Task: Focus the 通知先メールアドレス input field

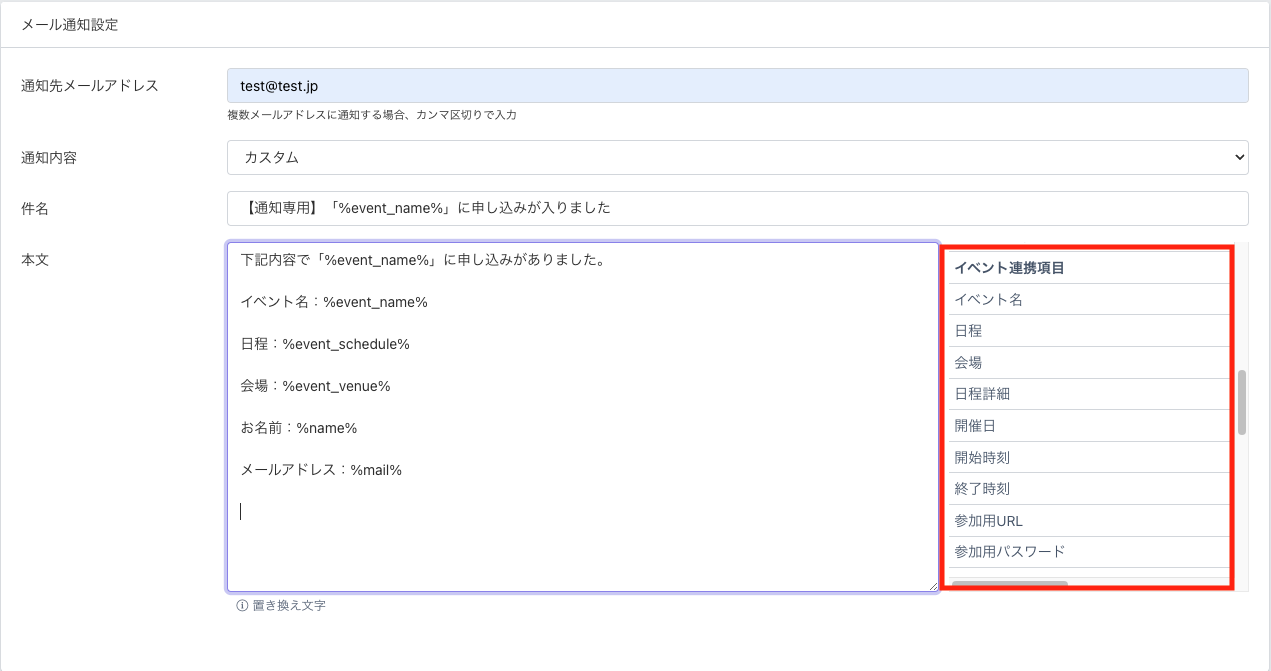Action: [737, 86]
